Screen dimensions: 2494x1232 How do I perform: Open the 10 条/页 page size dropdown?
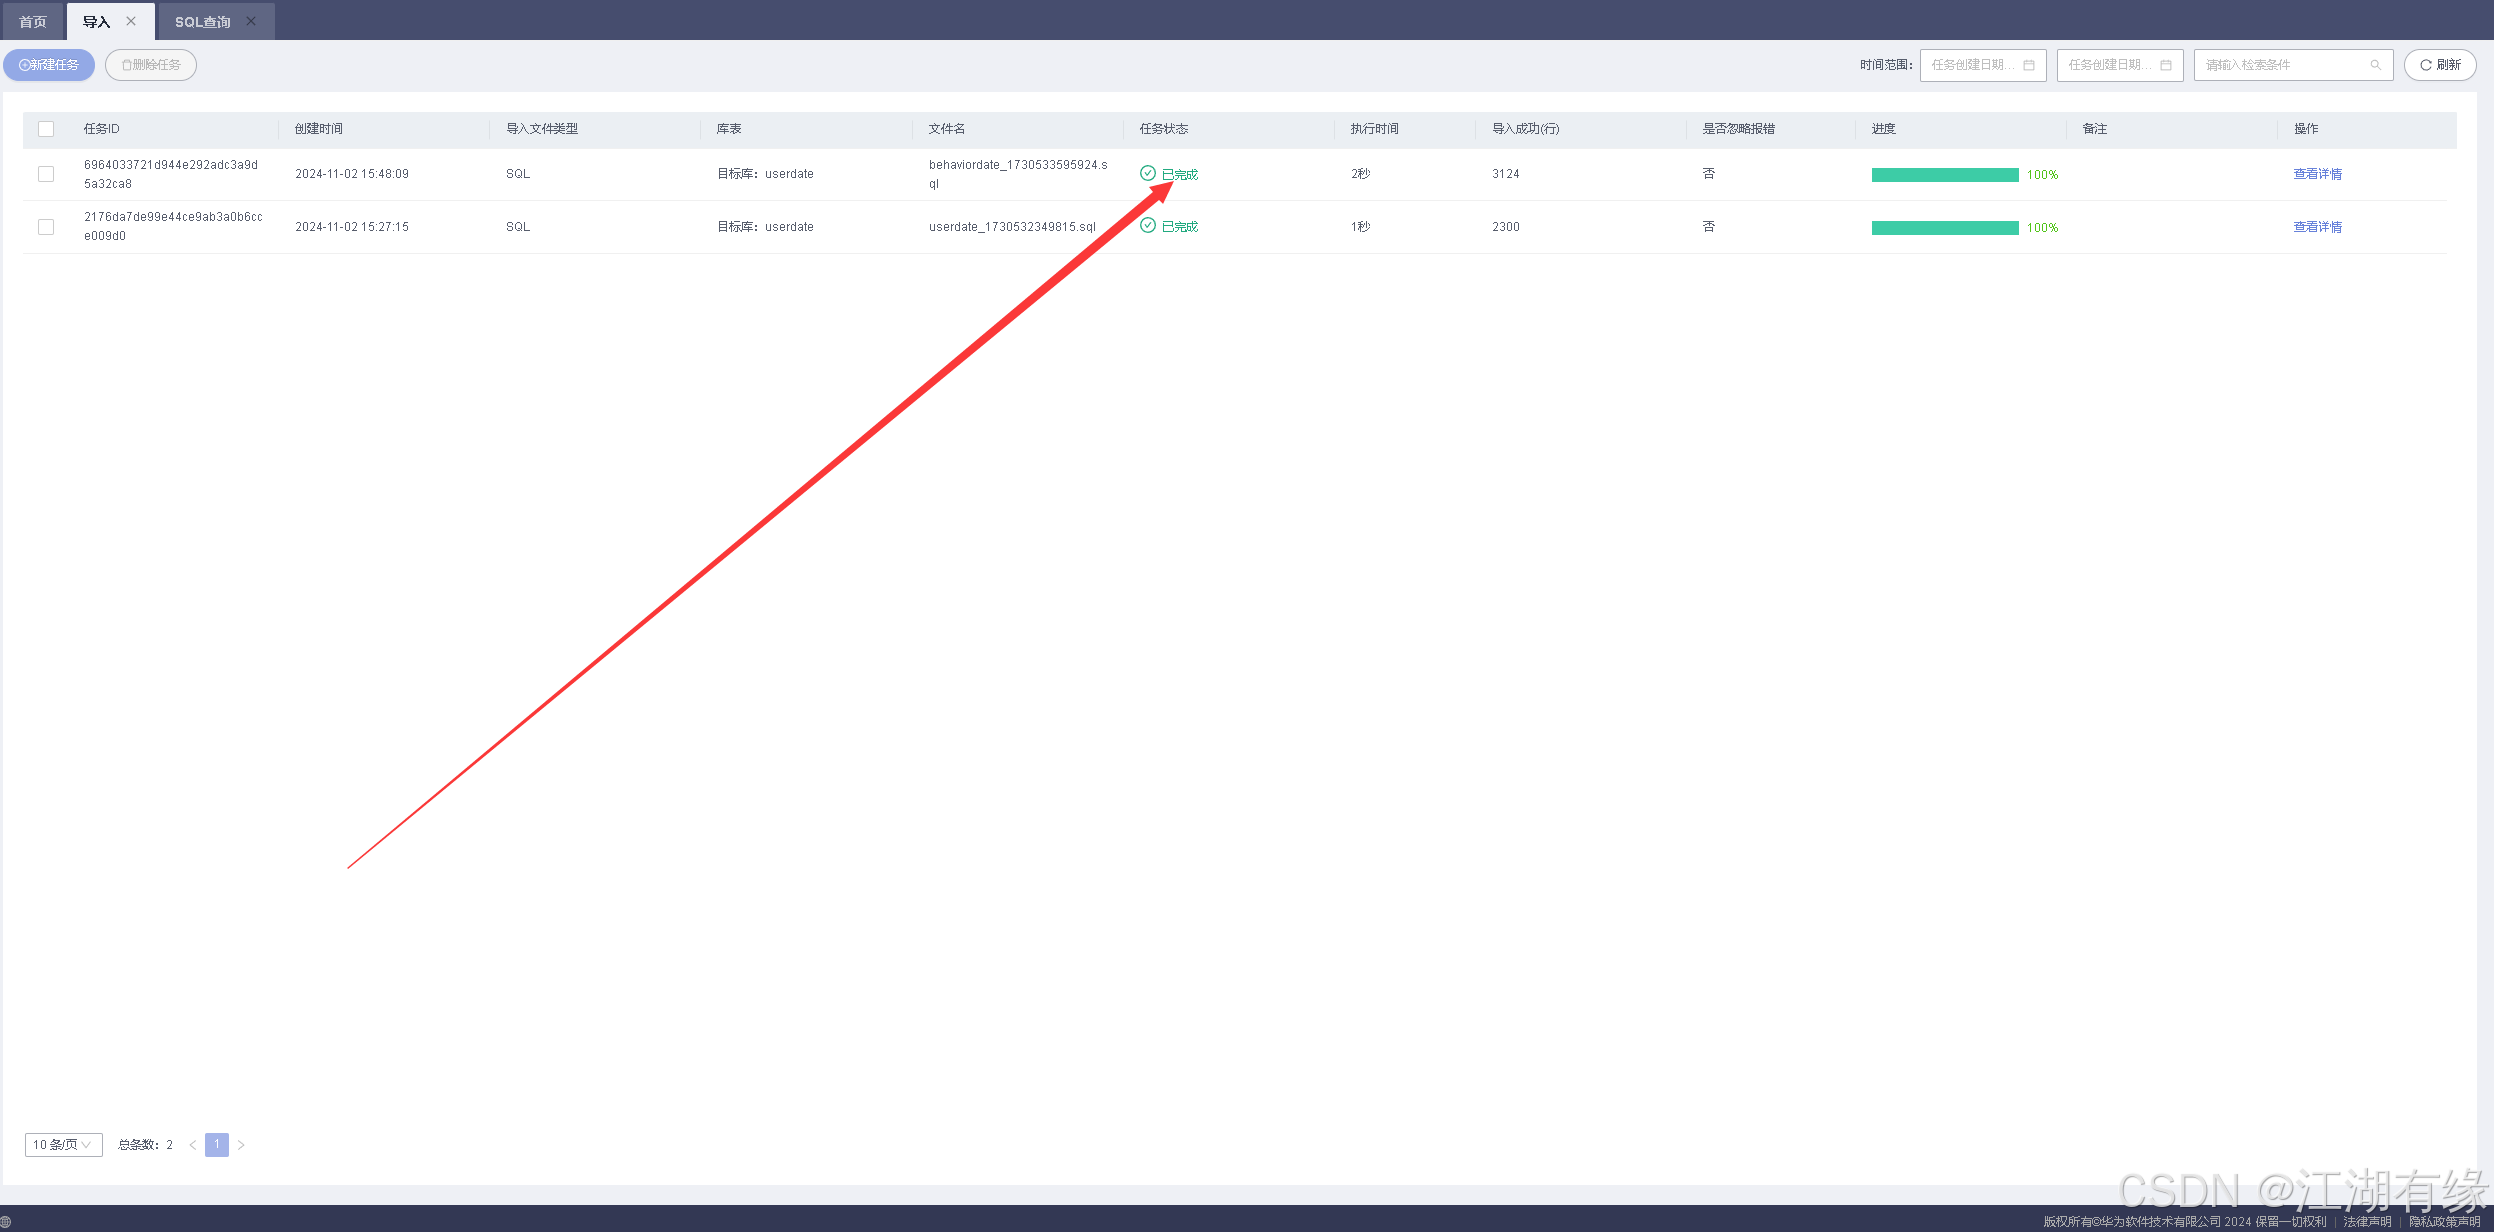pyautogui.click(x=63, y=1145)
